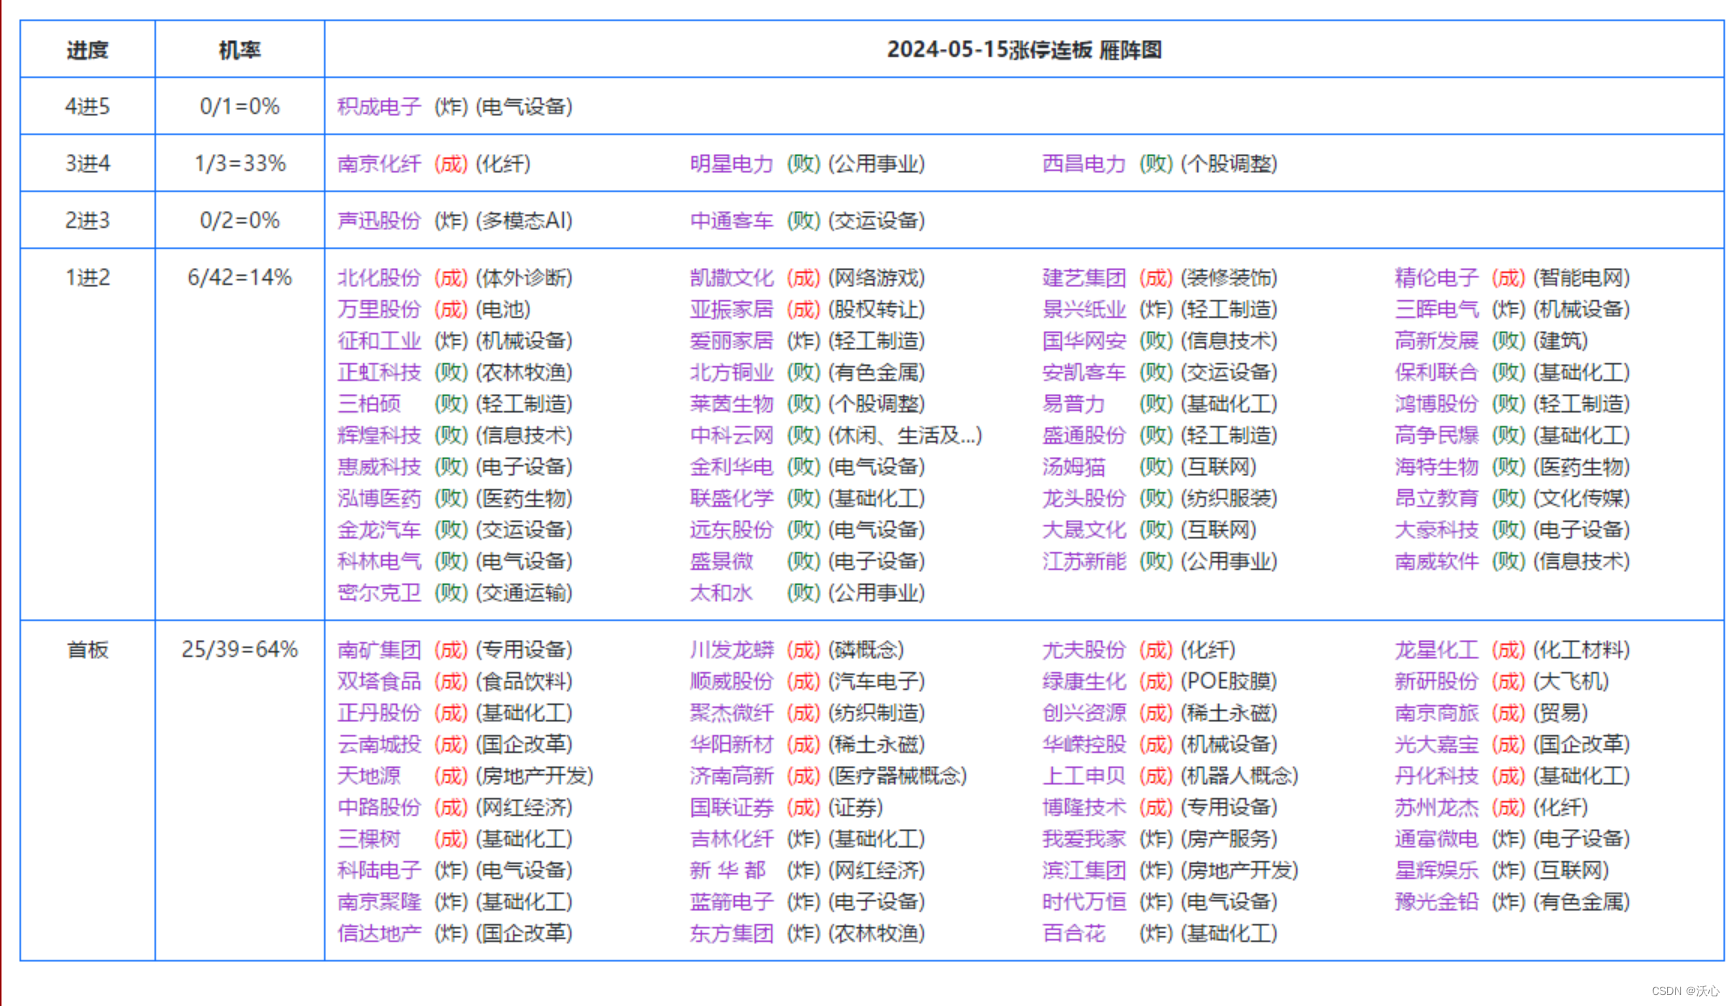Open 上工申贝 stock entry
The width and height of the screenshot is (1735, 1006).
[x=1084, y=775]
